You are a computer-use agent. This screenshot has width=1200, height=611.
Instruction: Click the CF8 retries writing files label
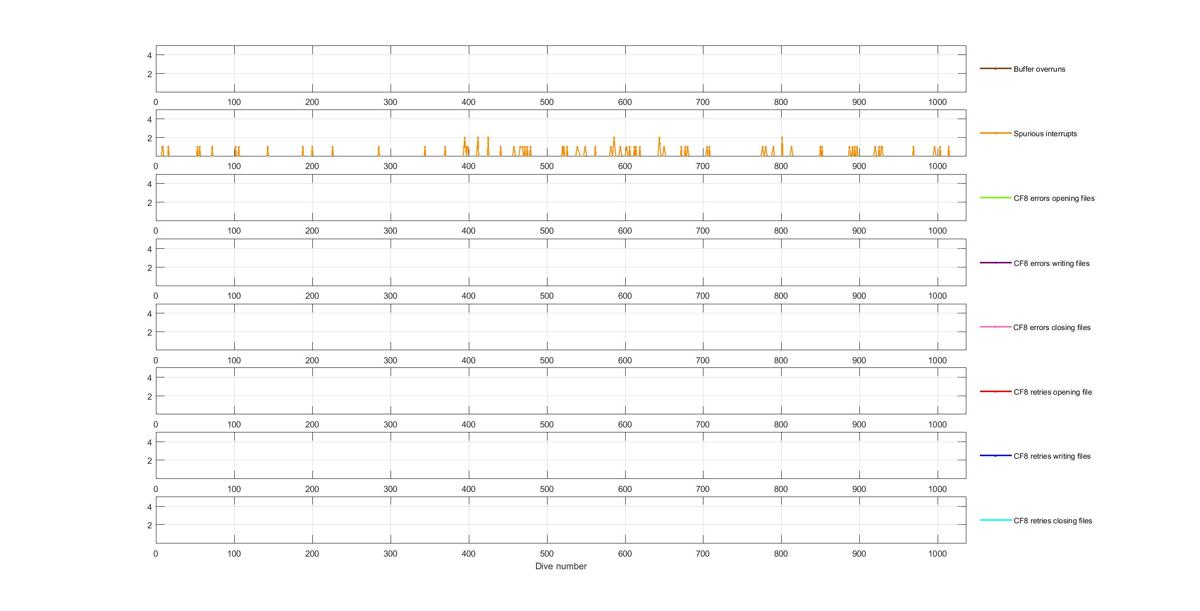(1052, 456)
